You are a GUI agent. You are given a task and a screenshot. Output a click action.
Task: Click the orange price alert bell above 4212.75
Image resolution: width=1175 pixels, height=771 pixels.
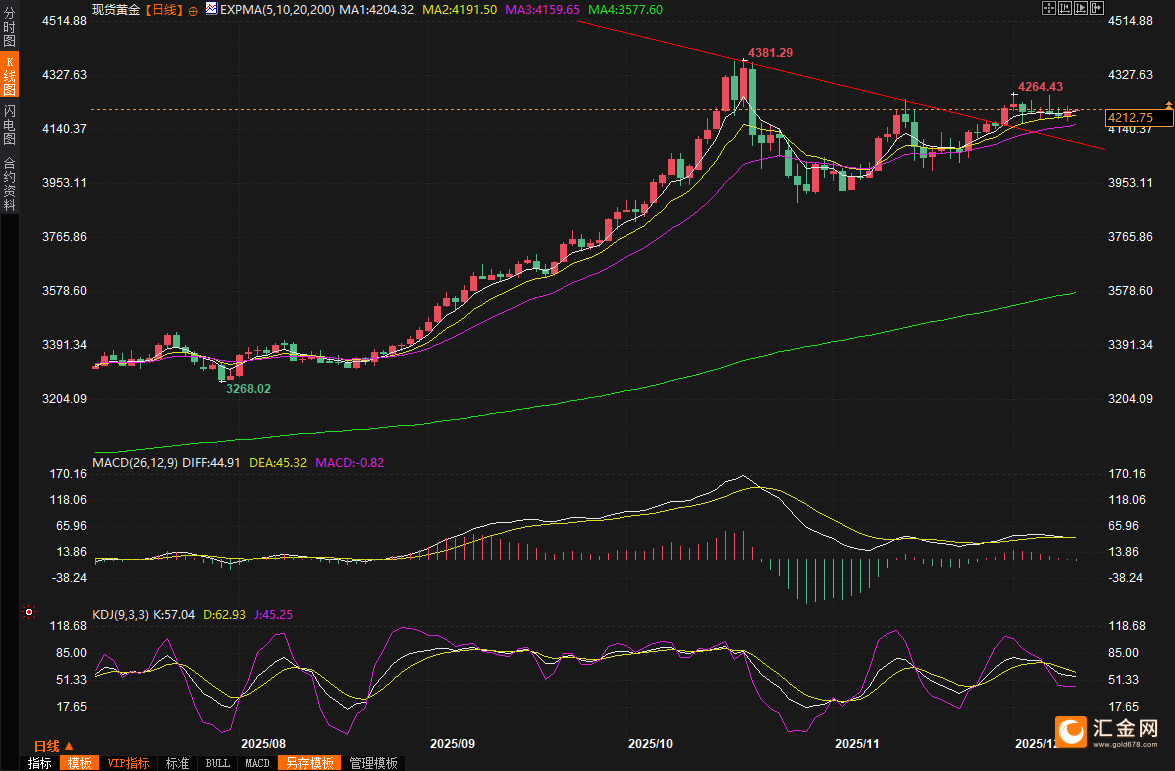[x=1167, y=104]
